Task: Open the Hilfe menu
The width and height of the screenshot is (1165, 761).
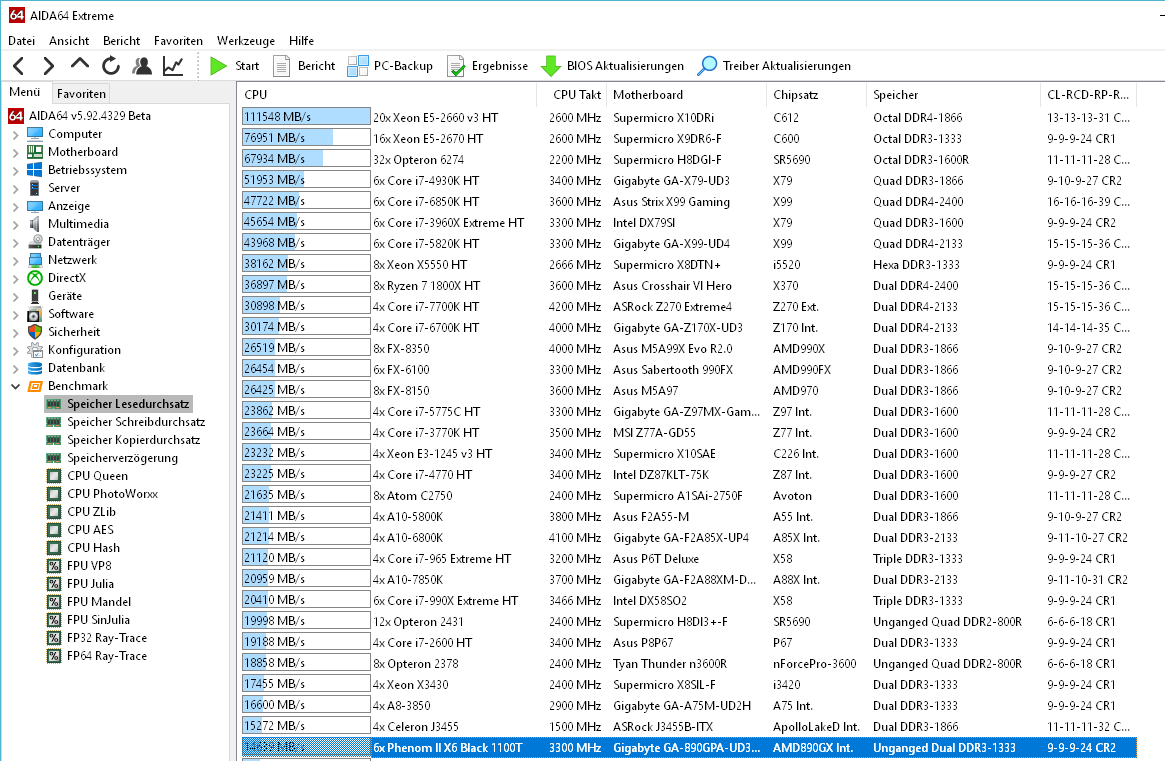Action: point(301,41)
